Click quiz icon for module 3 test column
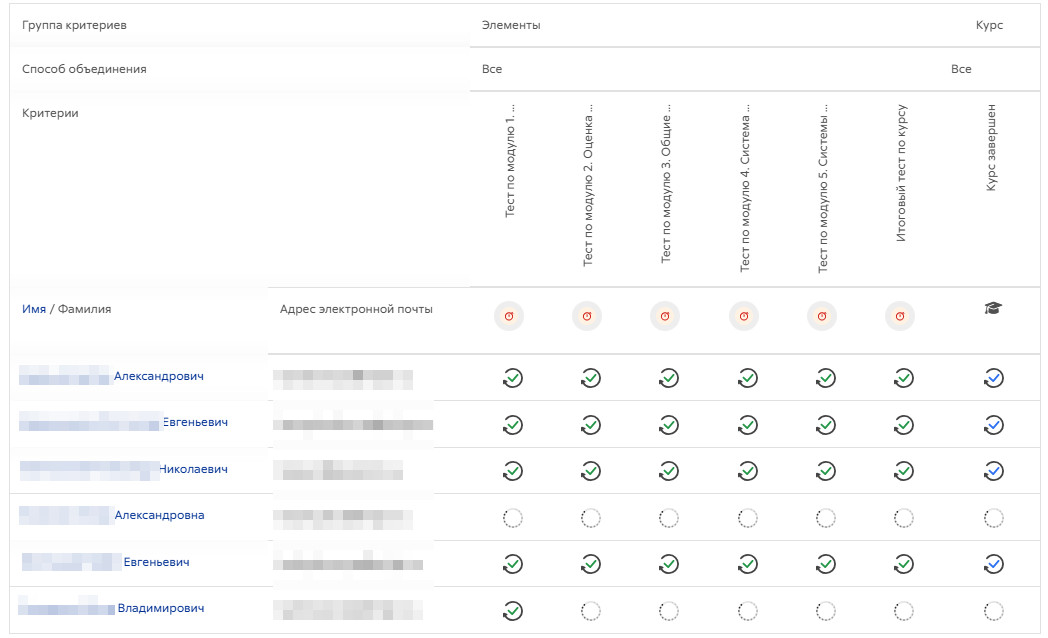 665,316
